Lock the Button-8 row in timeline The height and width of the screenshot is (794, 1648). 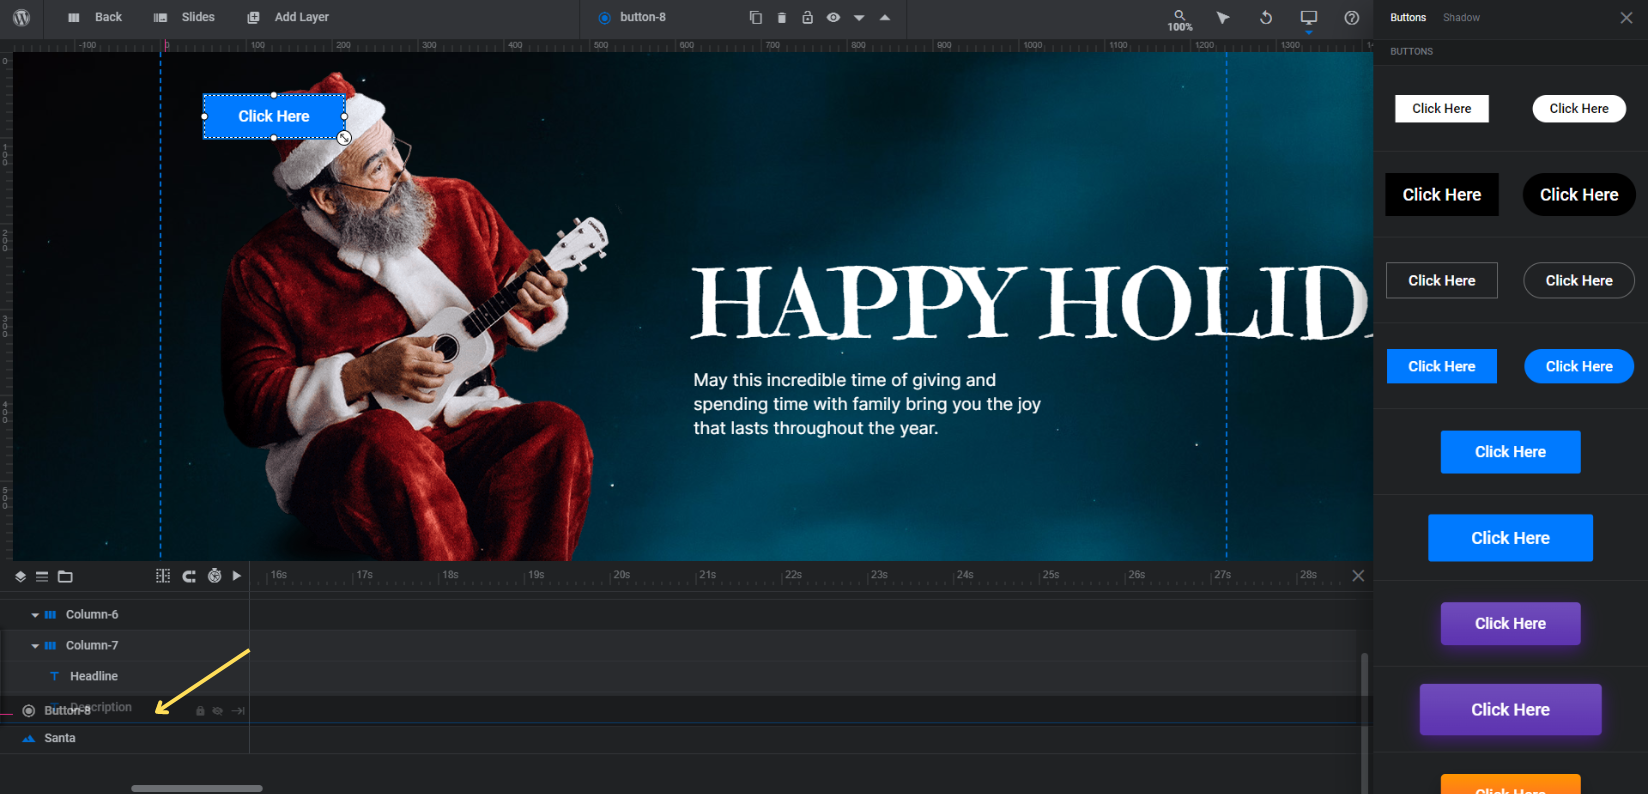coord(200,711)
